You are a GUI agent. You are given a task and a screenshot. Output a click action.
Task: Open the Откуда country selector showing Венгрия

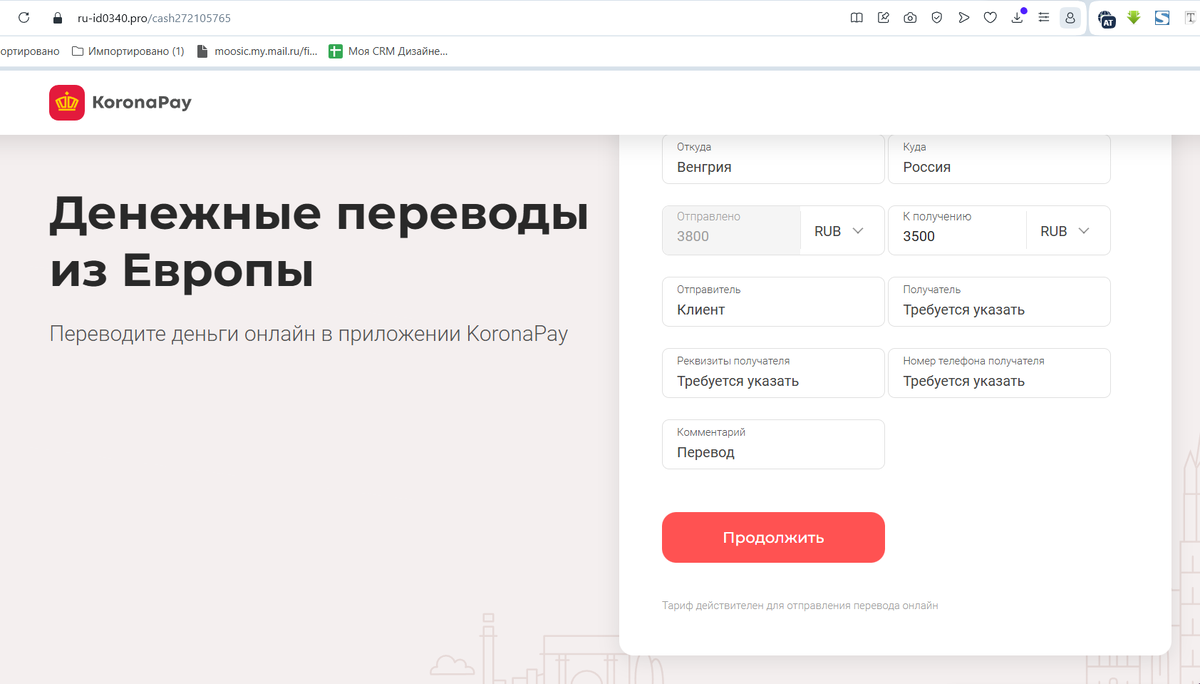772,159
